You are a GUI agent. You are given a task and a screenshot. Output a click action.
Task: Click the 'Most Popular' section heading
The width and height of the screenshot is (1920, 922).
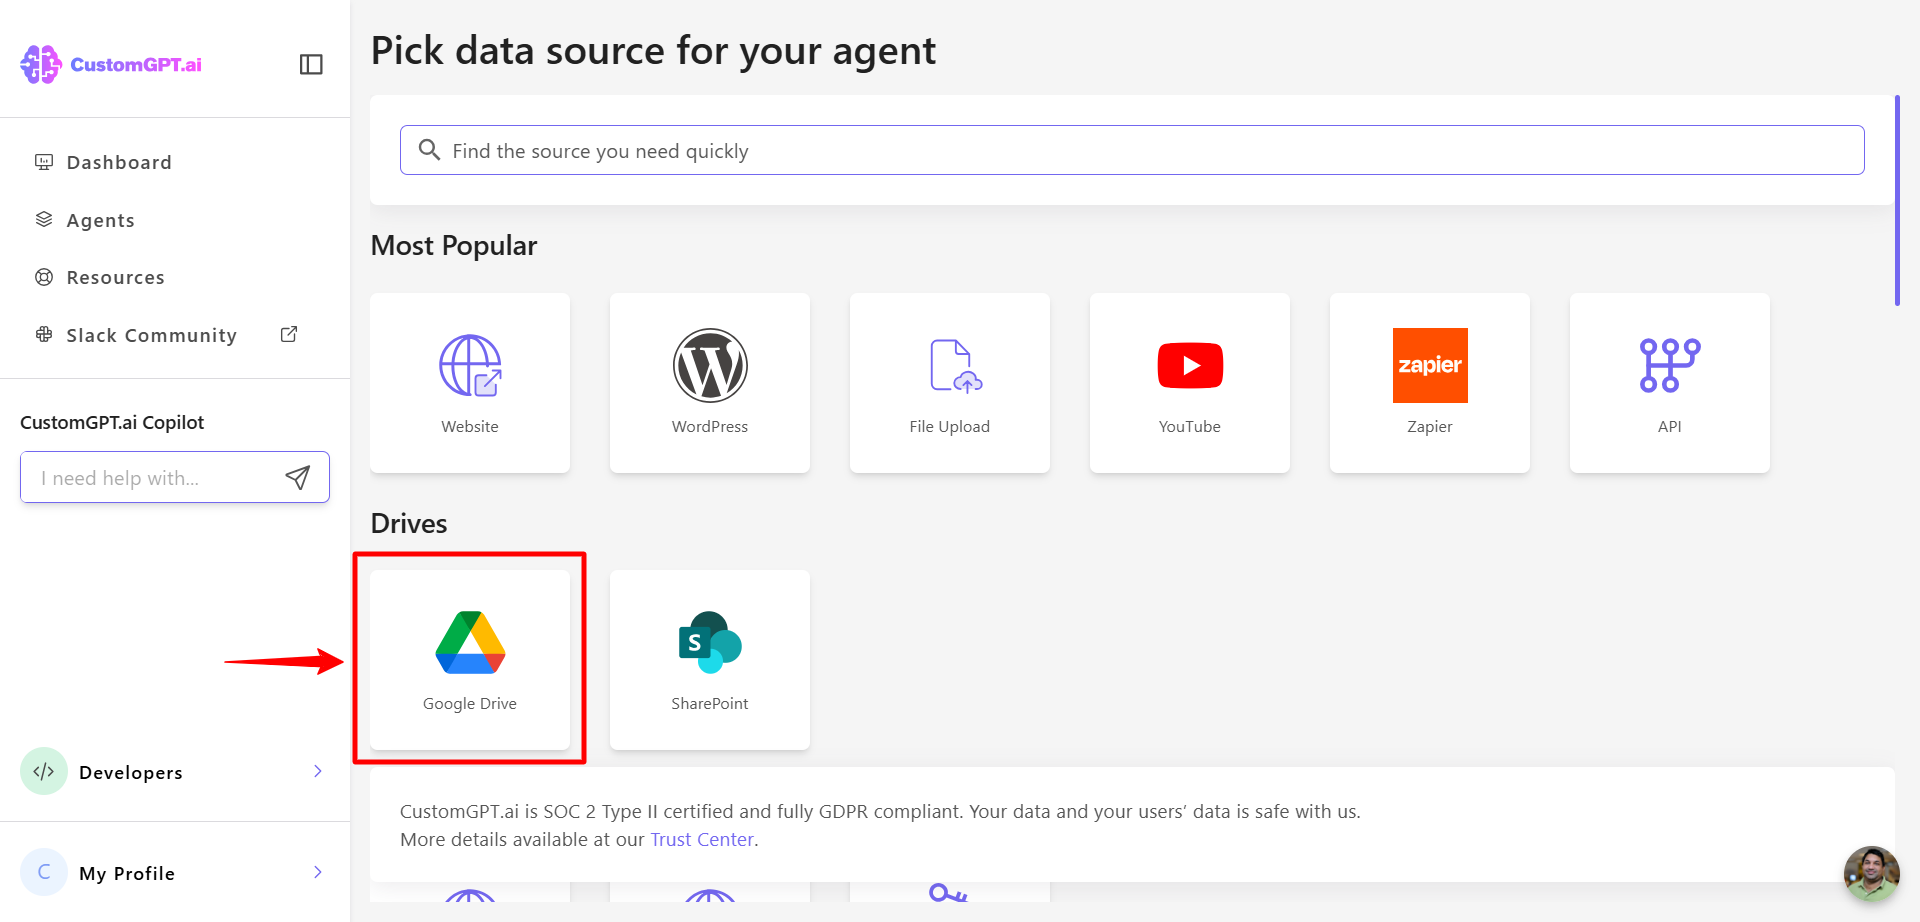coord(454,246)
